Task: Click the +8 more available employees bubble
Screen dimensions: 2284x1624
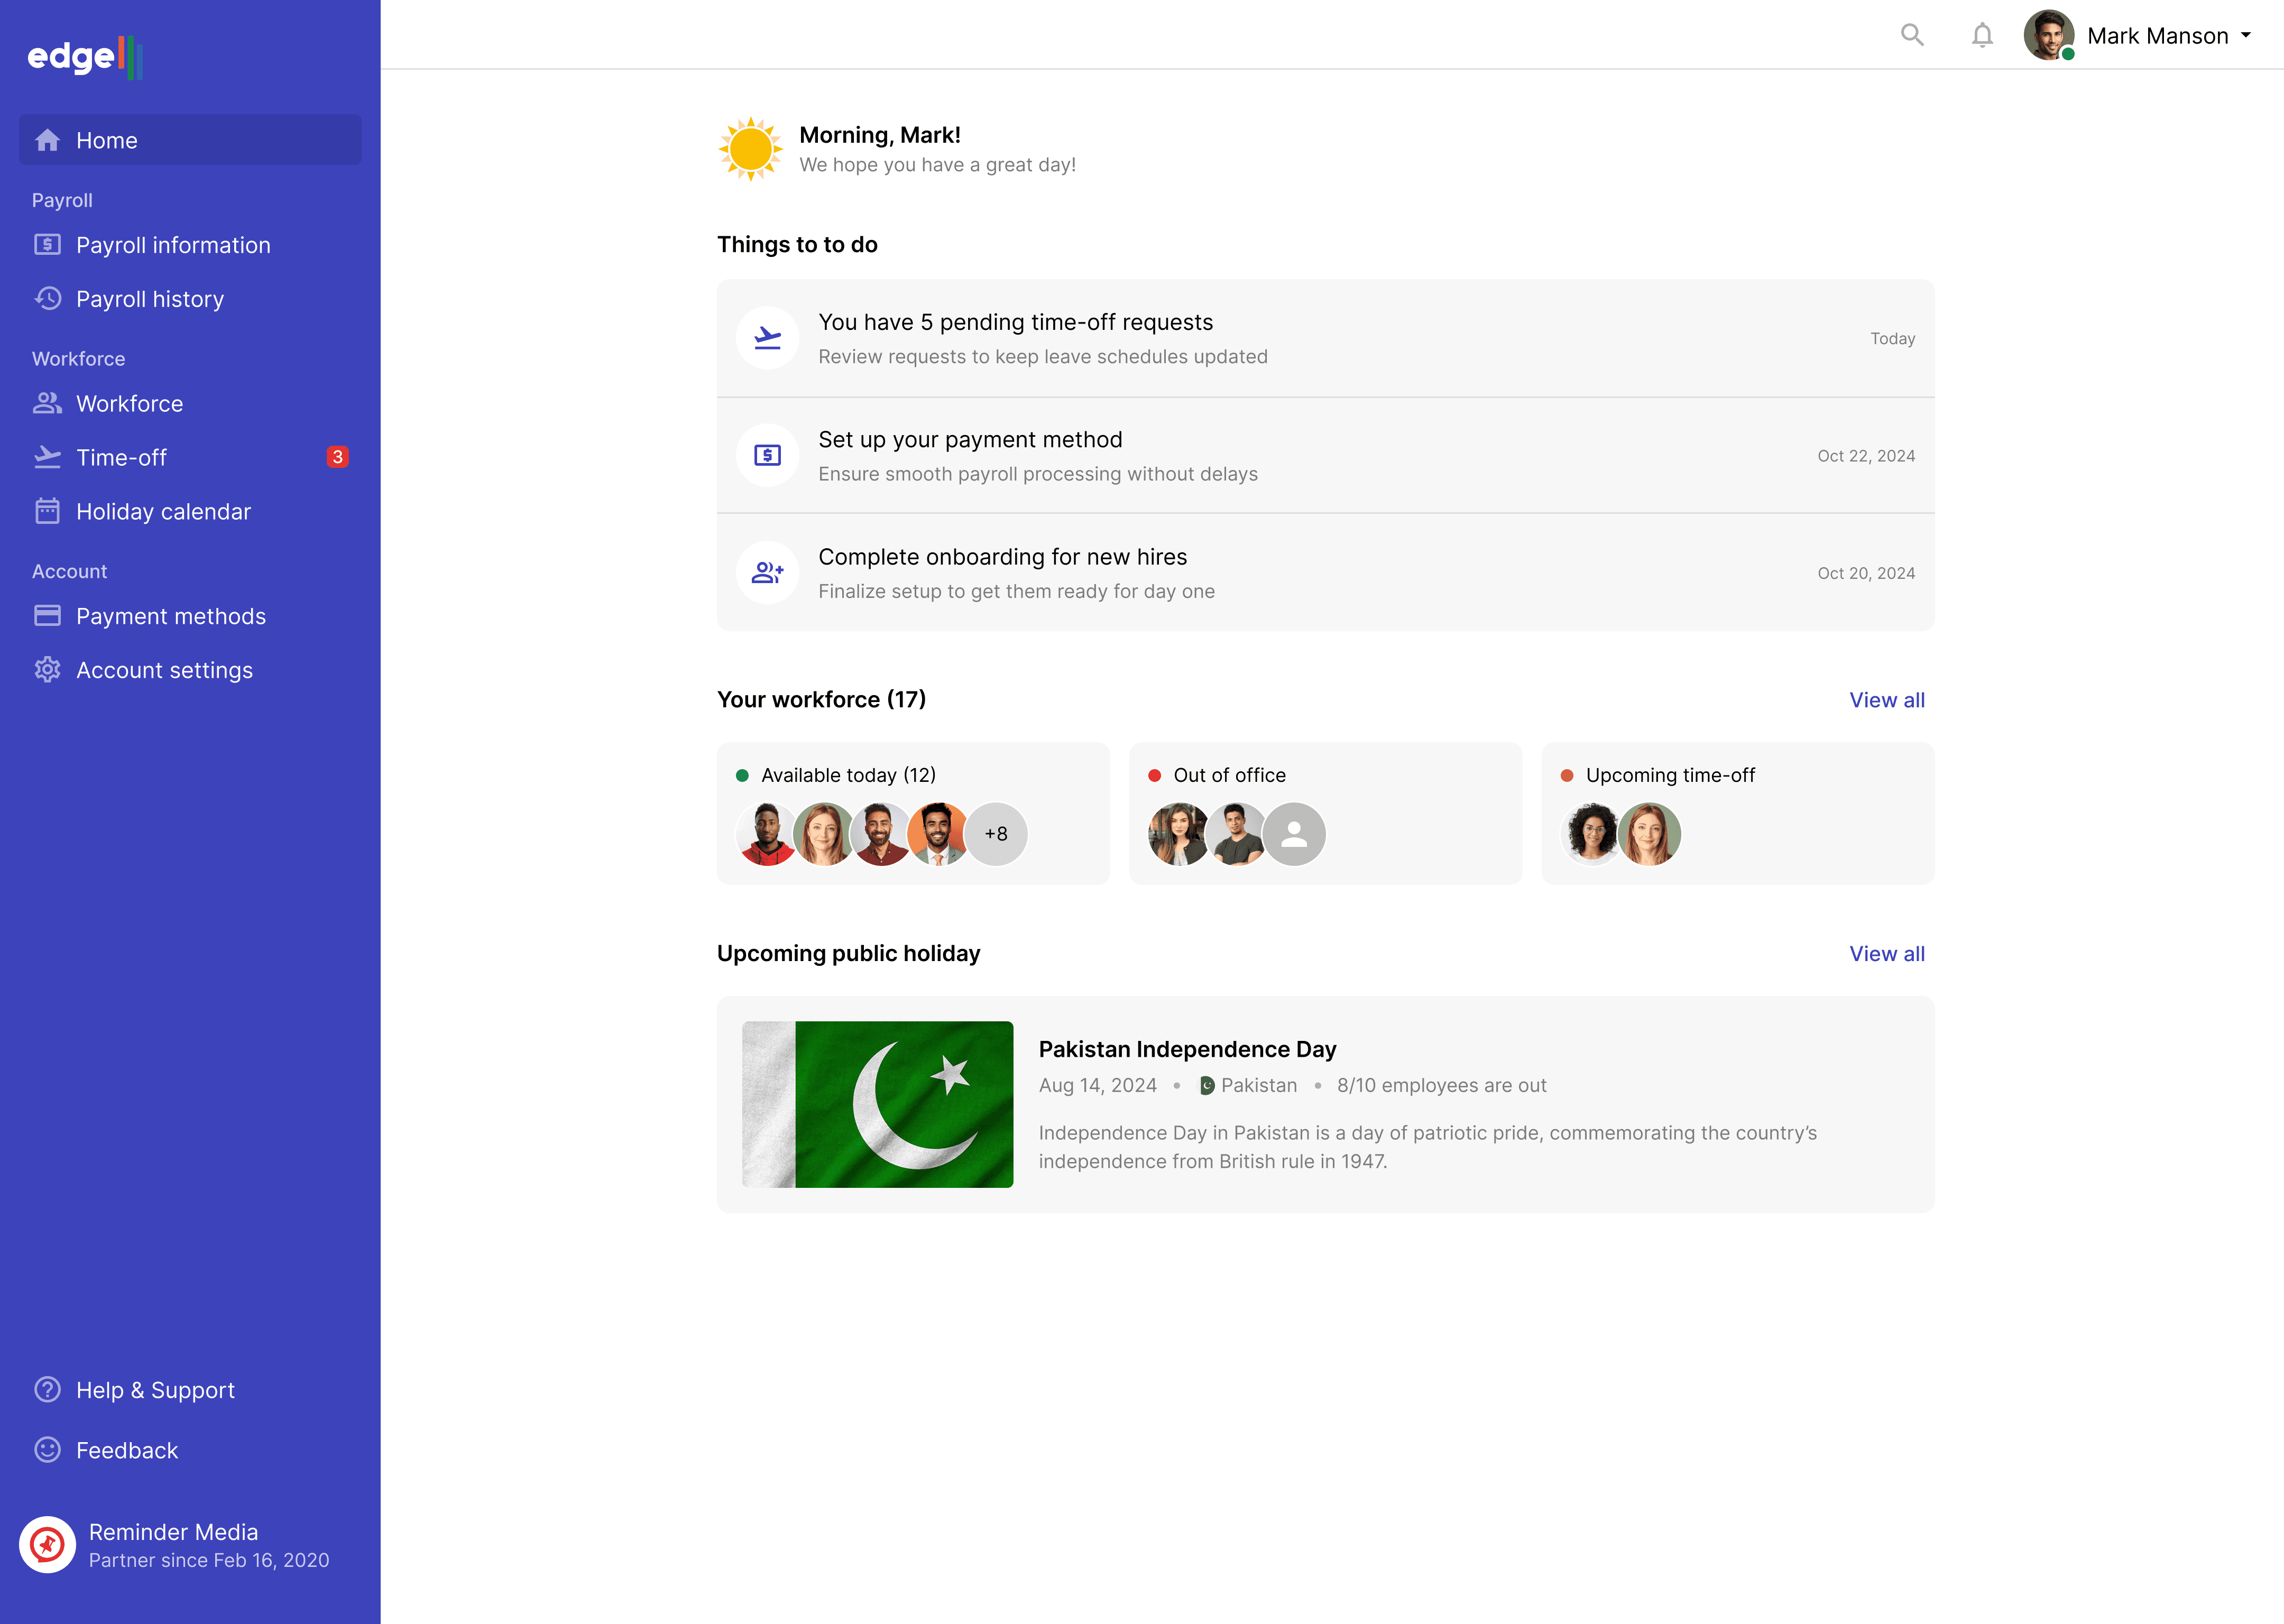Action: [995, 834]
